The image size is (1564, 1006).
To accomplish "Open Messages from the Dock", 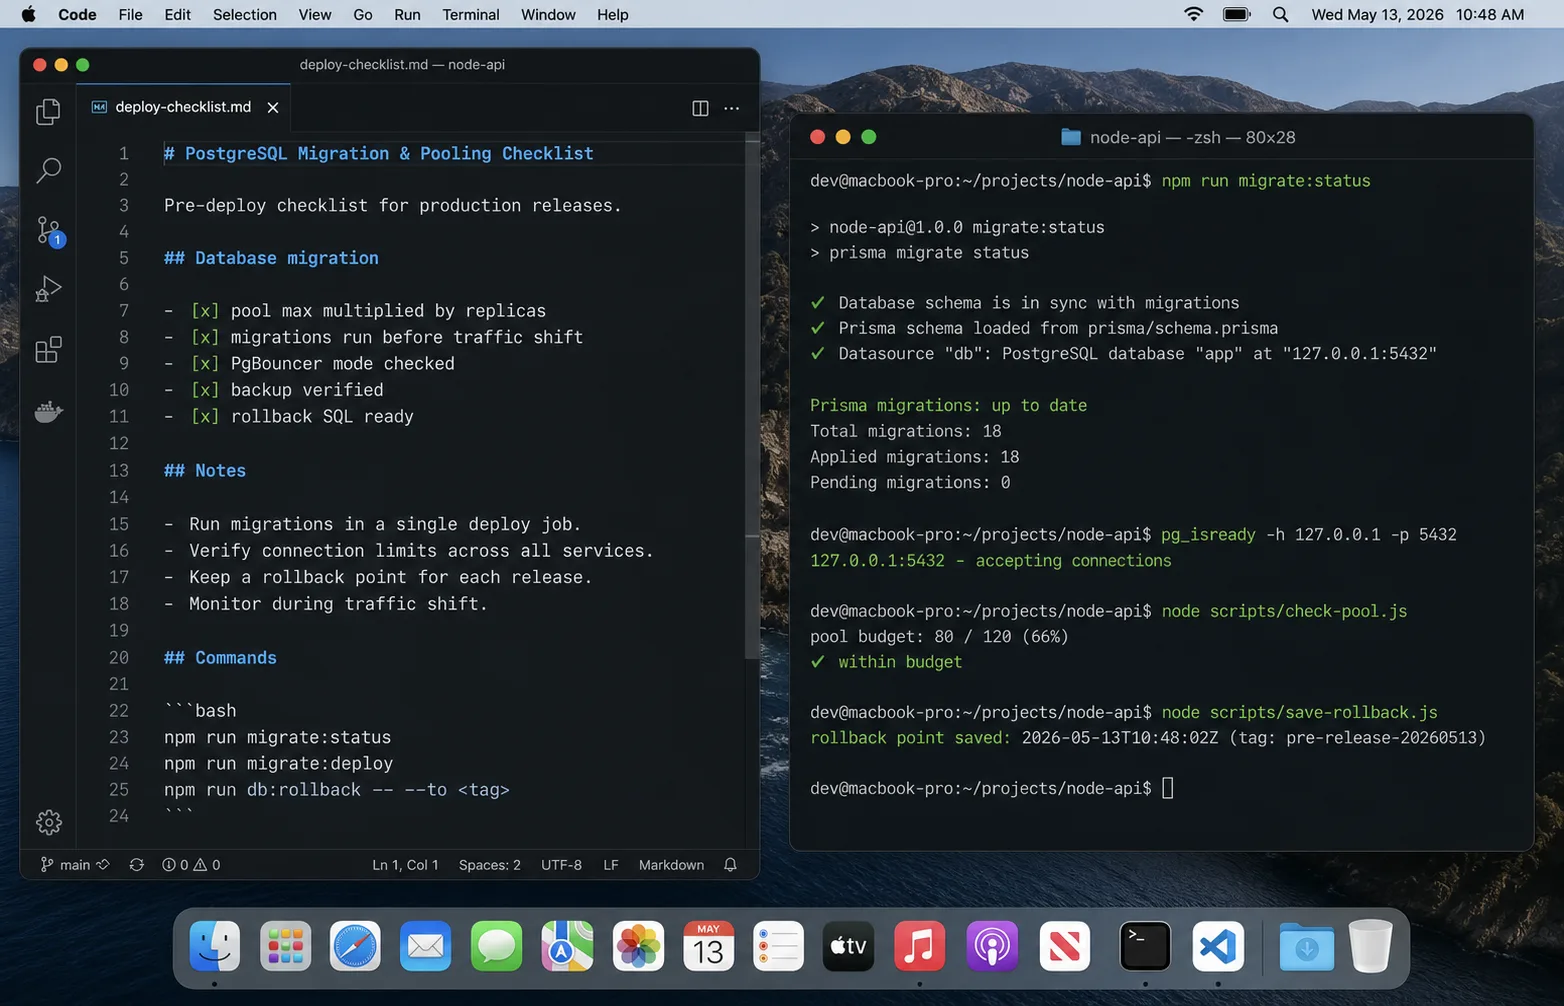I will (497, 946).
